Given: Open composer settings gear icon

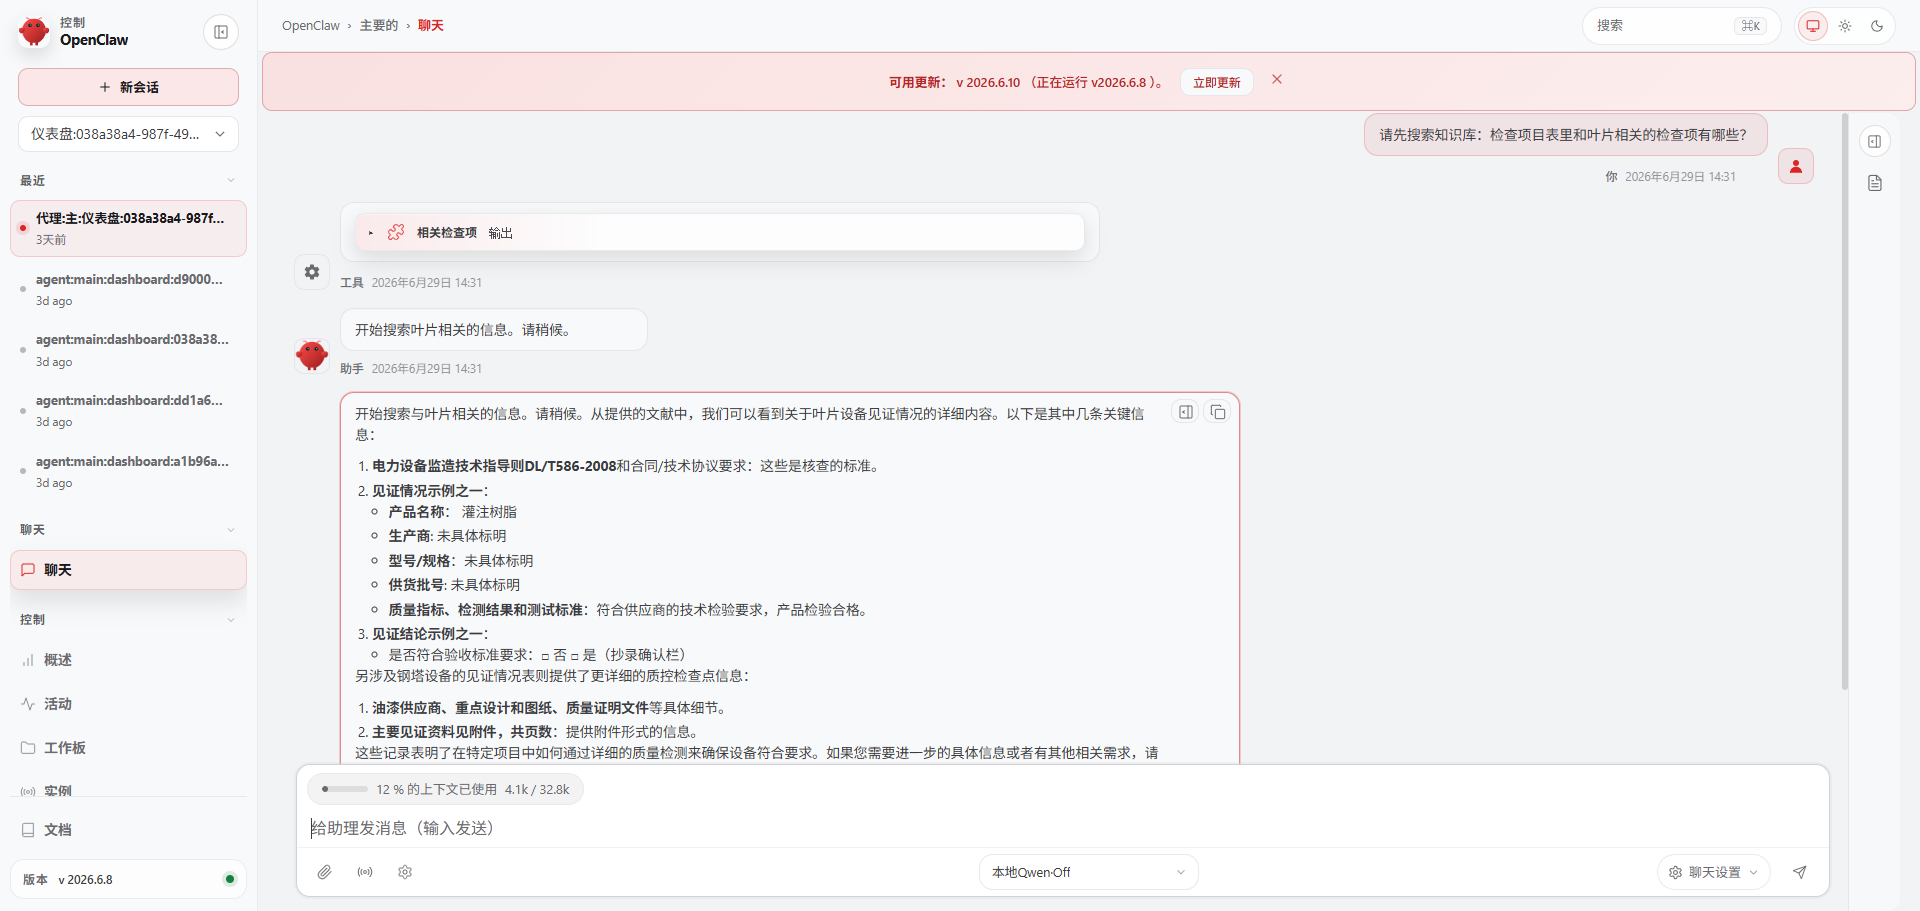Looking at the screenshot, I should (x=405, y=872).
